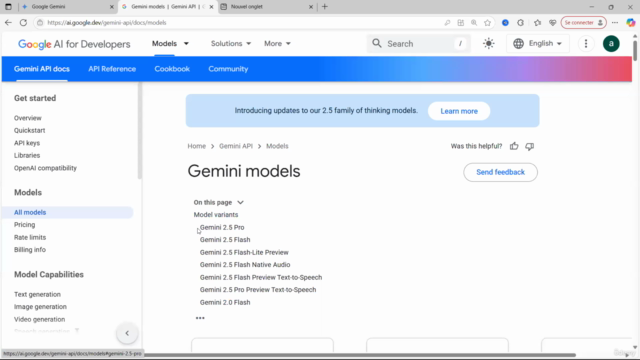Jump to Gemini 2.0 Flash section
This screenshot has height=360, width=640.
point(225,302)
